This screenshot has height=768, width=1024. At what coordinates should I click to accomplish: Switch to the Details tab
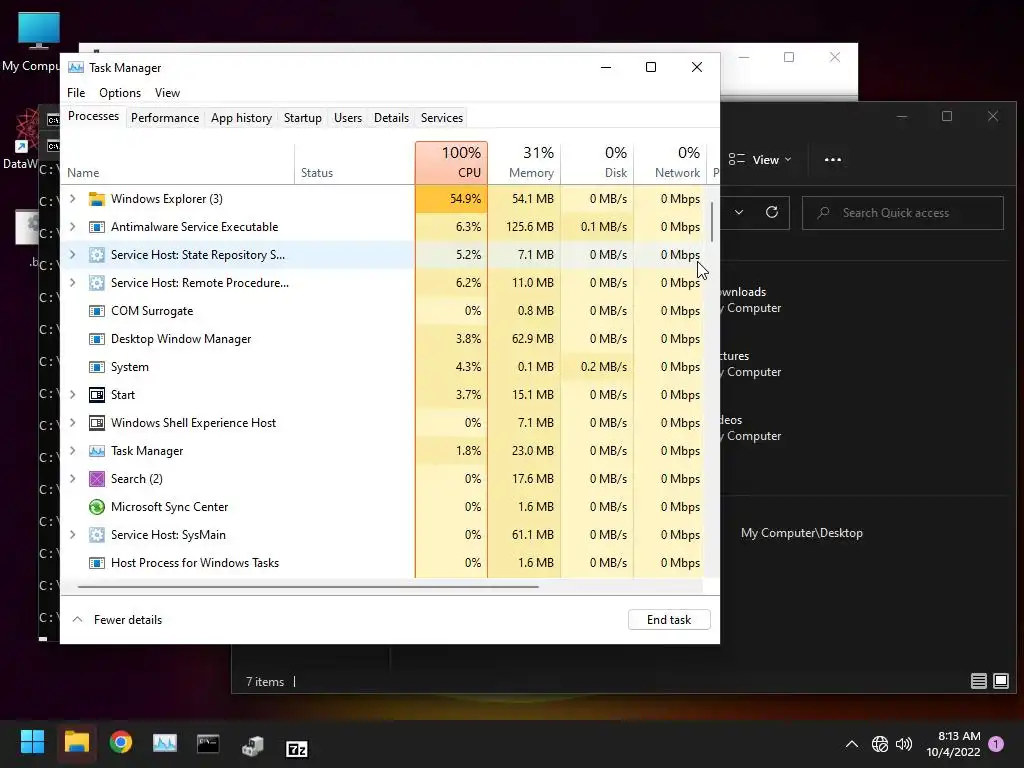(391, 118)
